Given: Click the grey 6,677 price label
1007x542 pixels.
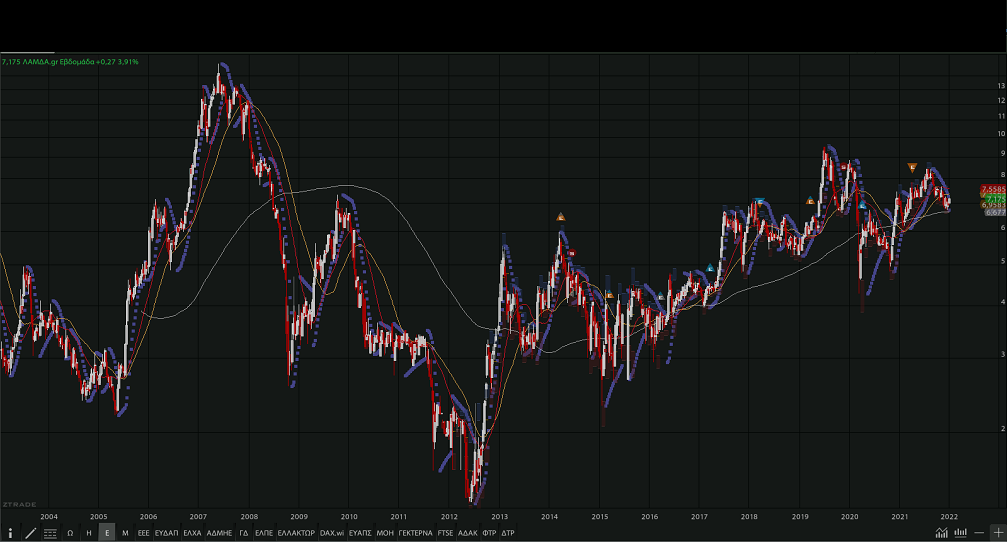Looking at the screenshot, I should [x=995, y=212].
